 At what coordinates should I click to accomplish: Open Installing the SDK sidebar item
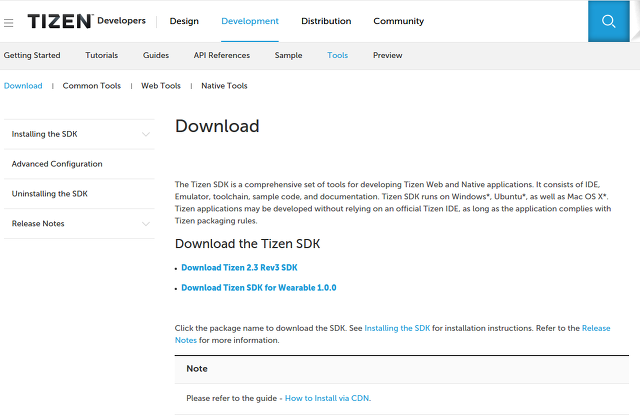[x=79, y=134]
